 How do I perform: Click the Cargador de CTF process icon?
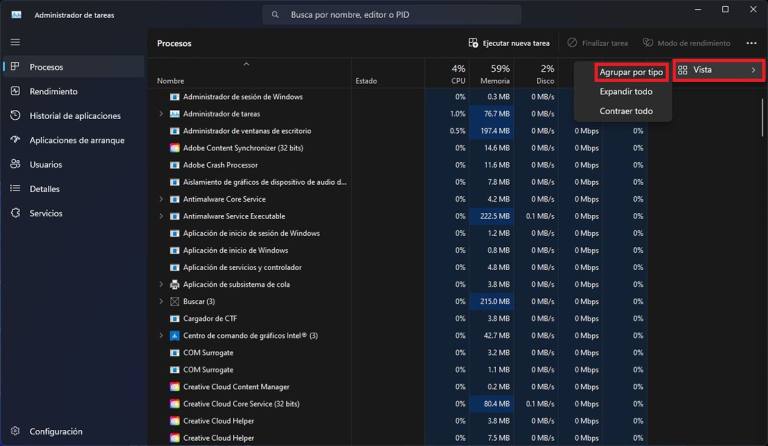coord(174,319)
